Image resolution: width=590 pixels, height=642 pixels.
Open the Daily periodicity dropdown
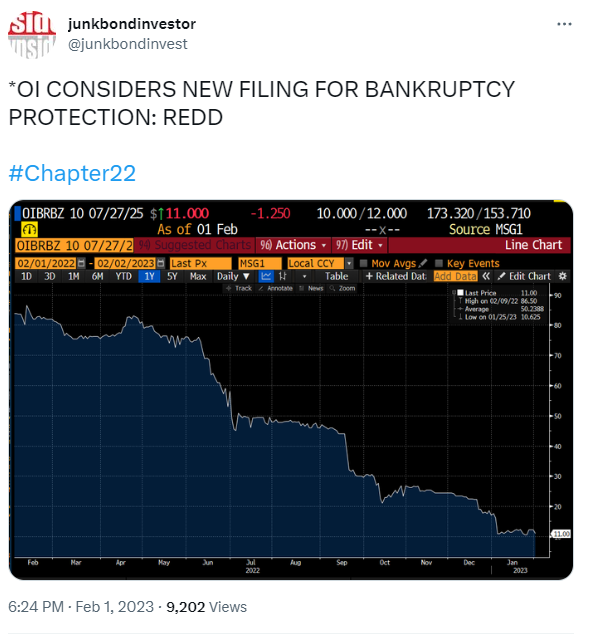click(x=233, y=276)
